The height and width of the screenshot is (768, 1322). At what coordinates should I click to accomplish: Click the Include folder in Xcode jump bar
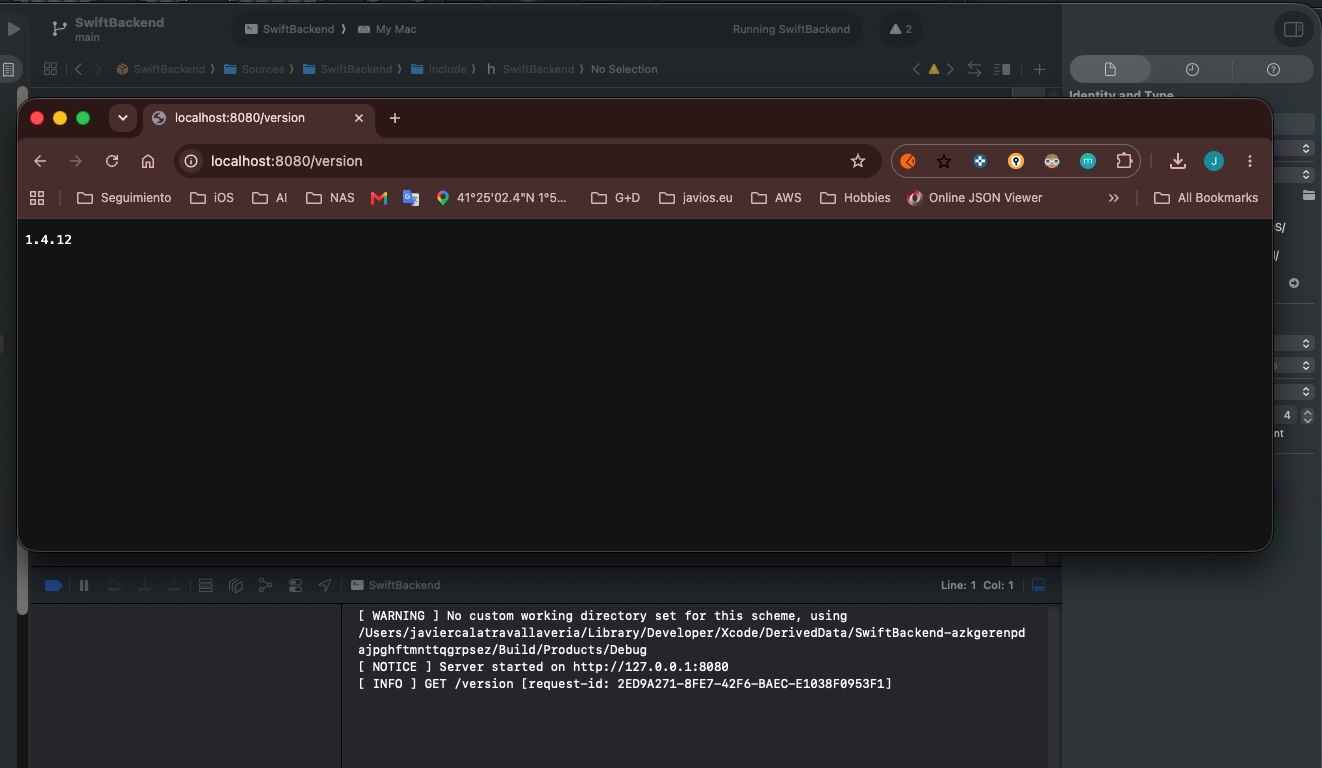coord(439,69)
